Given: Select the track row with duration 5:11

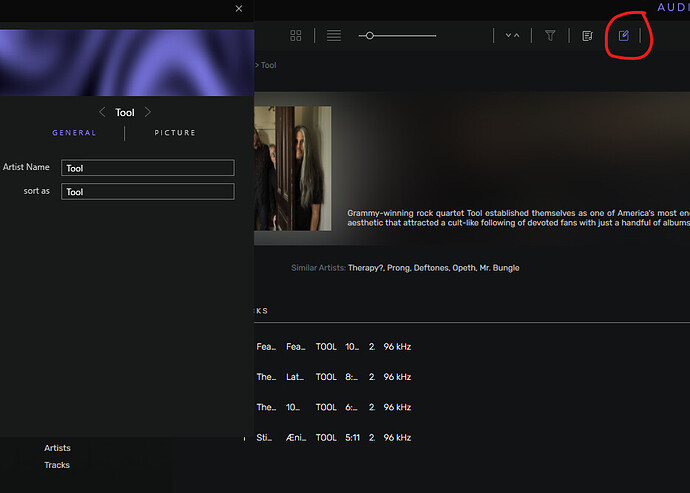Looking at the screenshot, I should pos(334,438).
